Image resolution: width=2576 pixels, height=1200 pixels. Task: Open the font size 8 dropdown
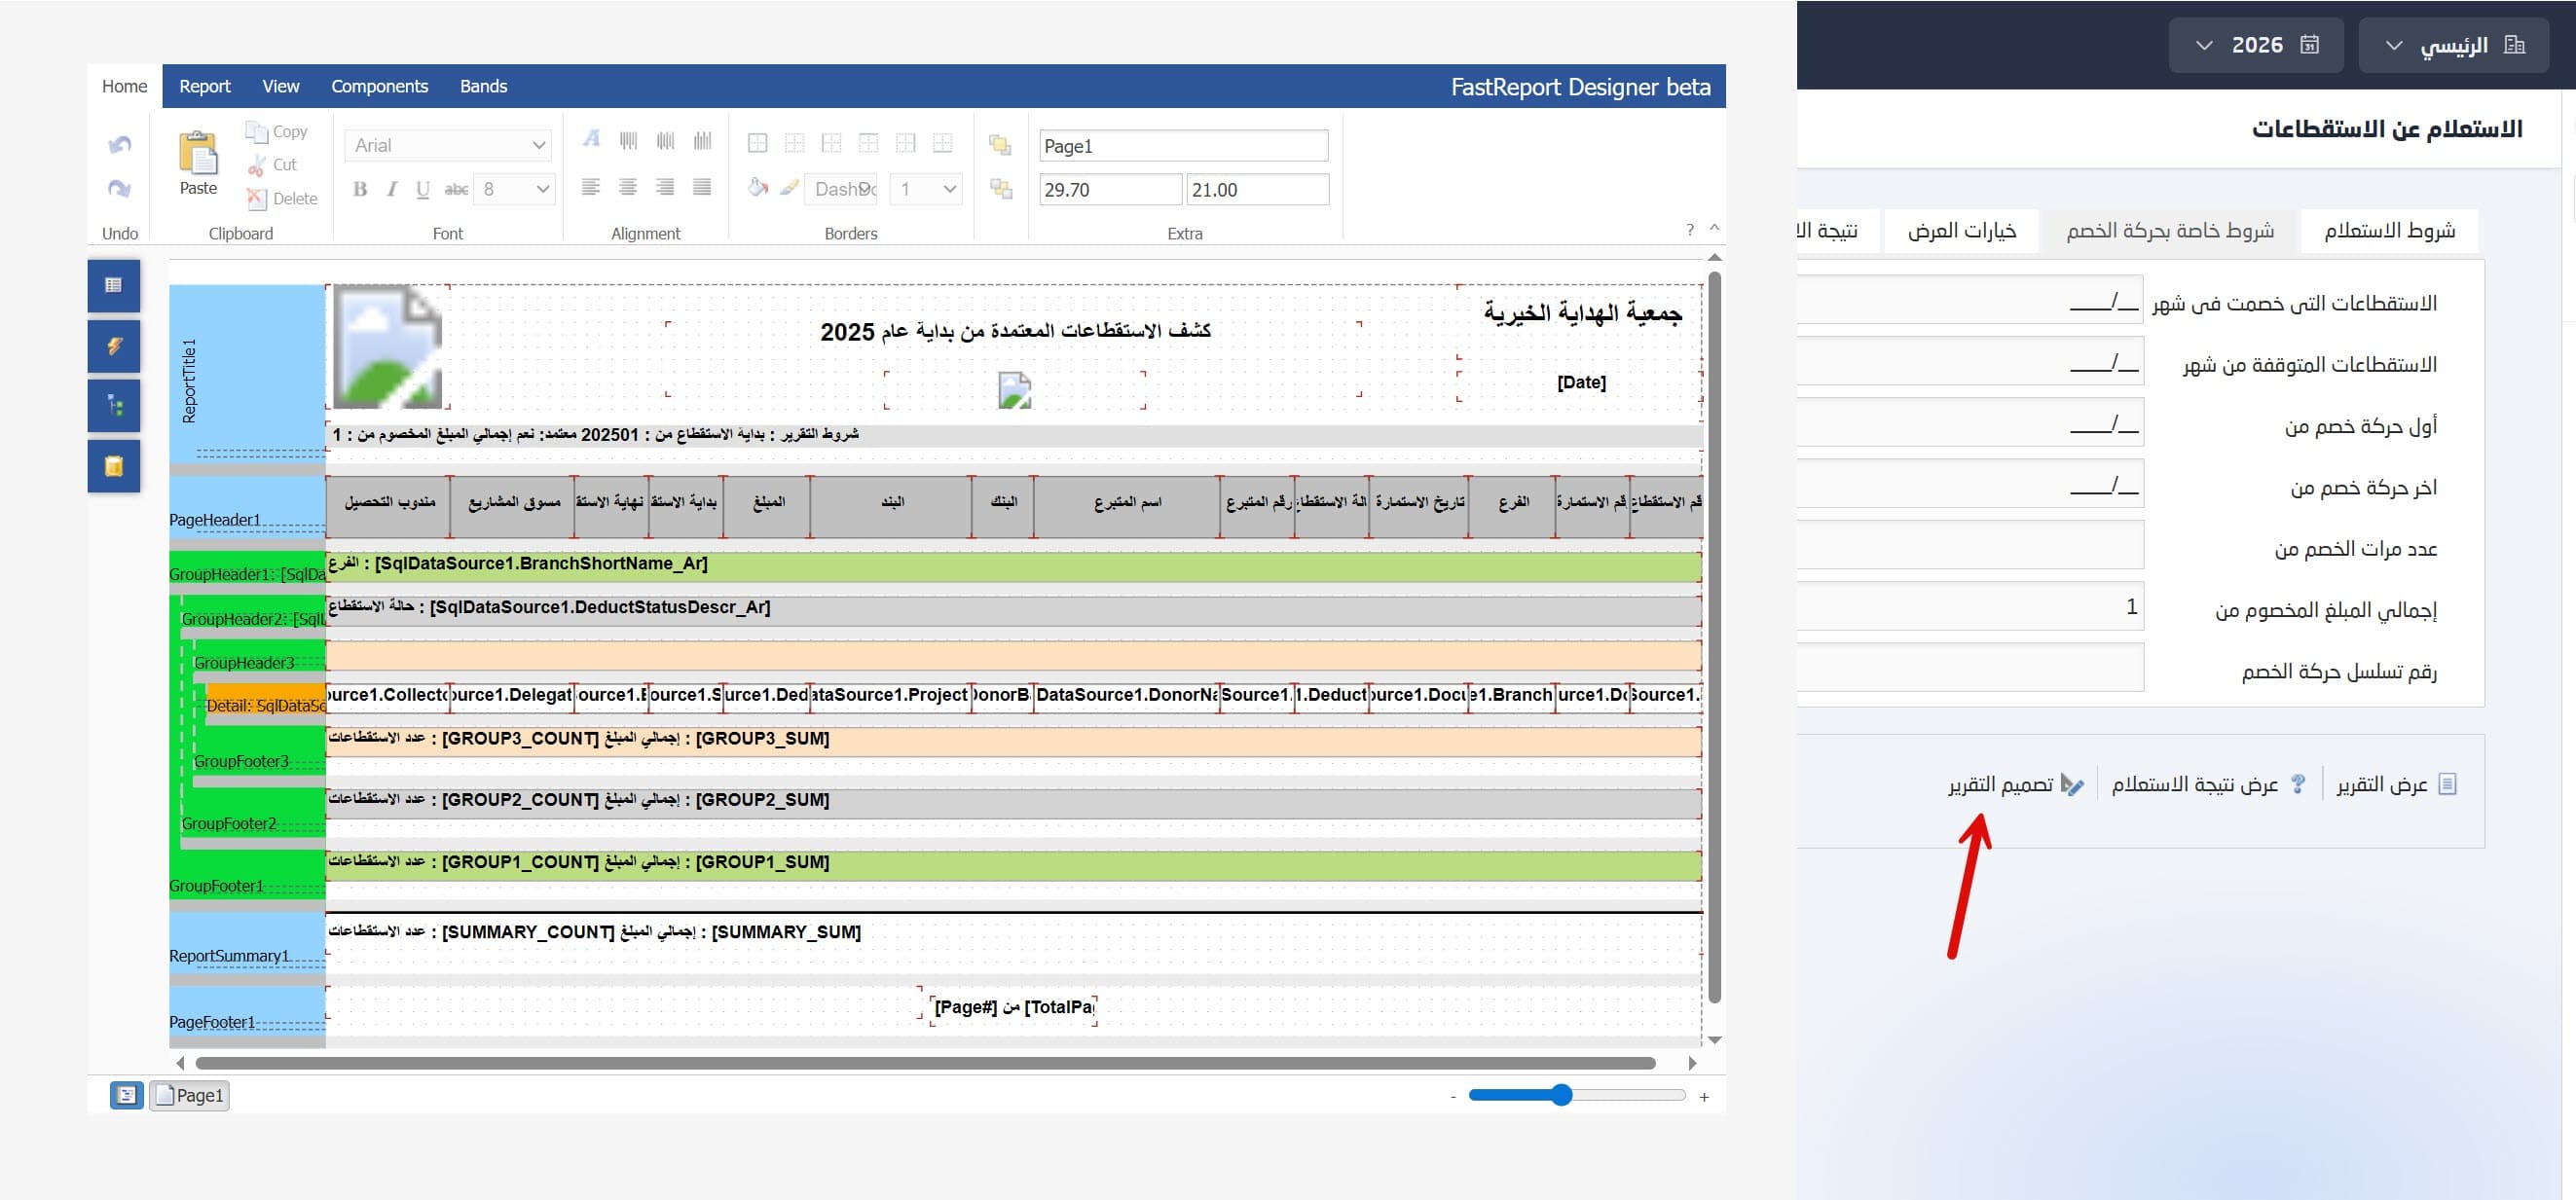(x=514, y=188)
